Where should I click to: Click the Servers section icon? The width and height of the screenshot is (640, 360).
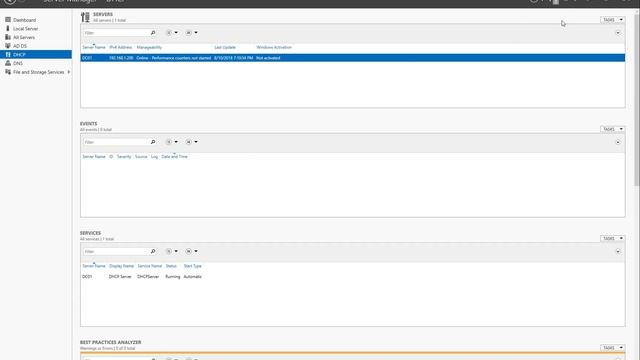pyautogui.click(x=85, y=17)
